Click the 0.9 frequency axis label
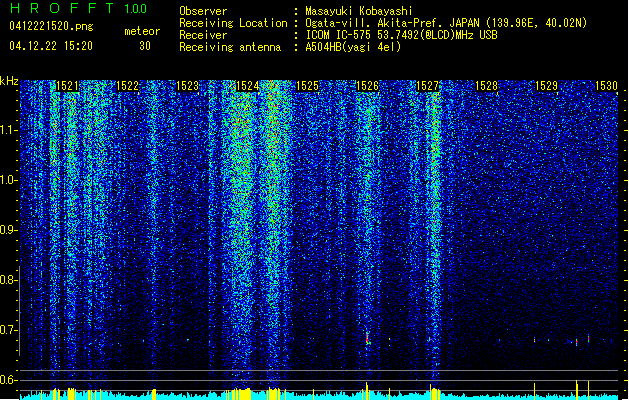 point(8,230)
